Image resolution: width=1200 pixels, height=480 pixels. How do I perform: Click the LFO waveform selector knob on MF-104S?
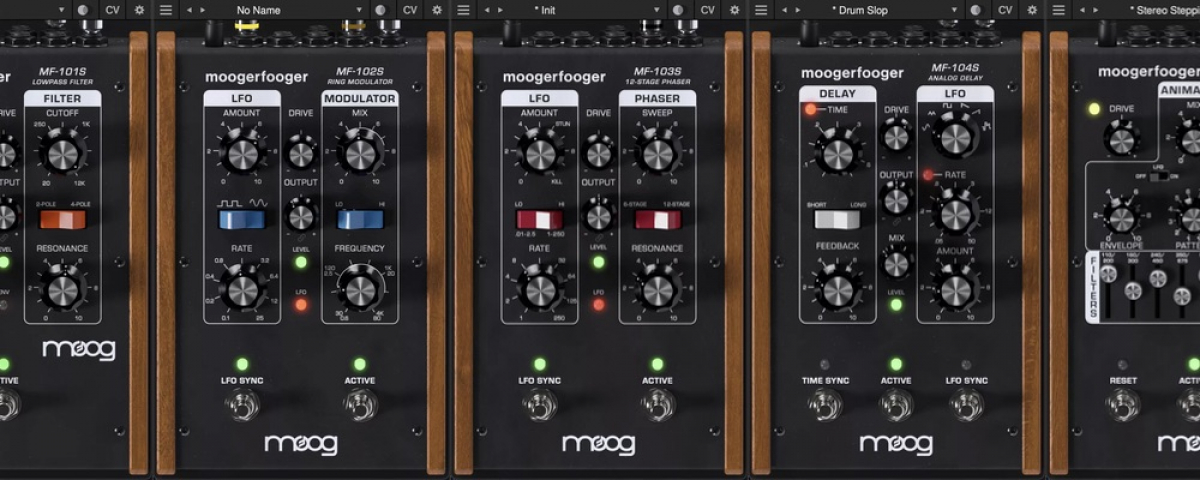tap(956, 138)
